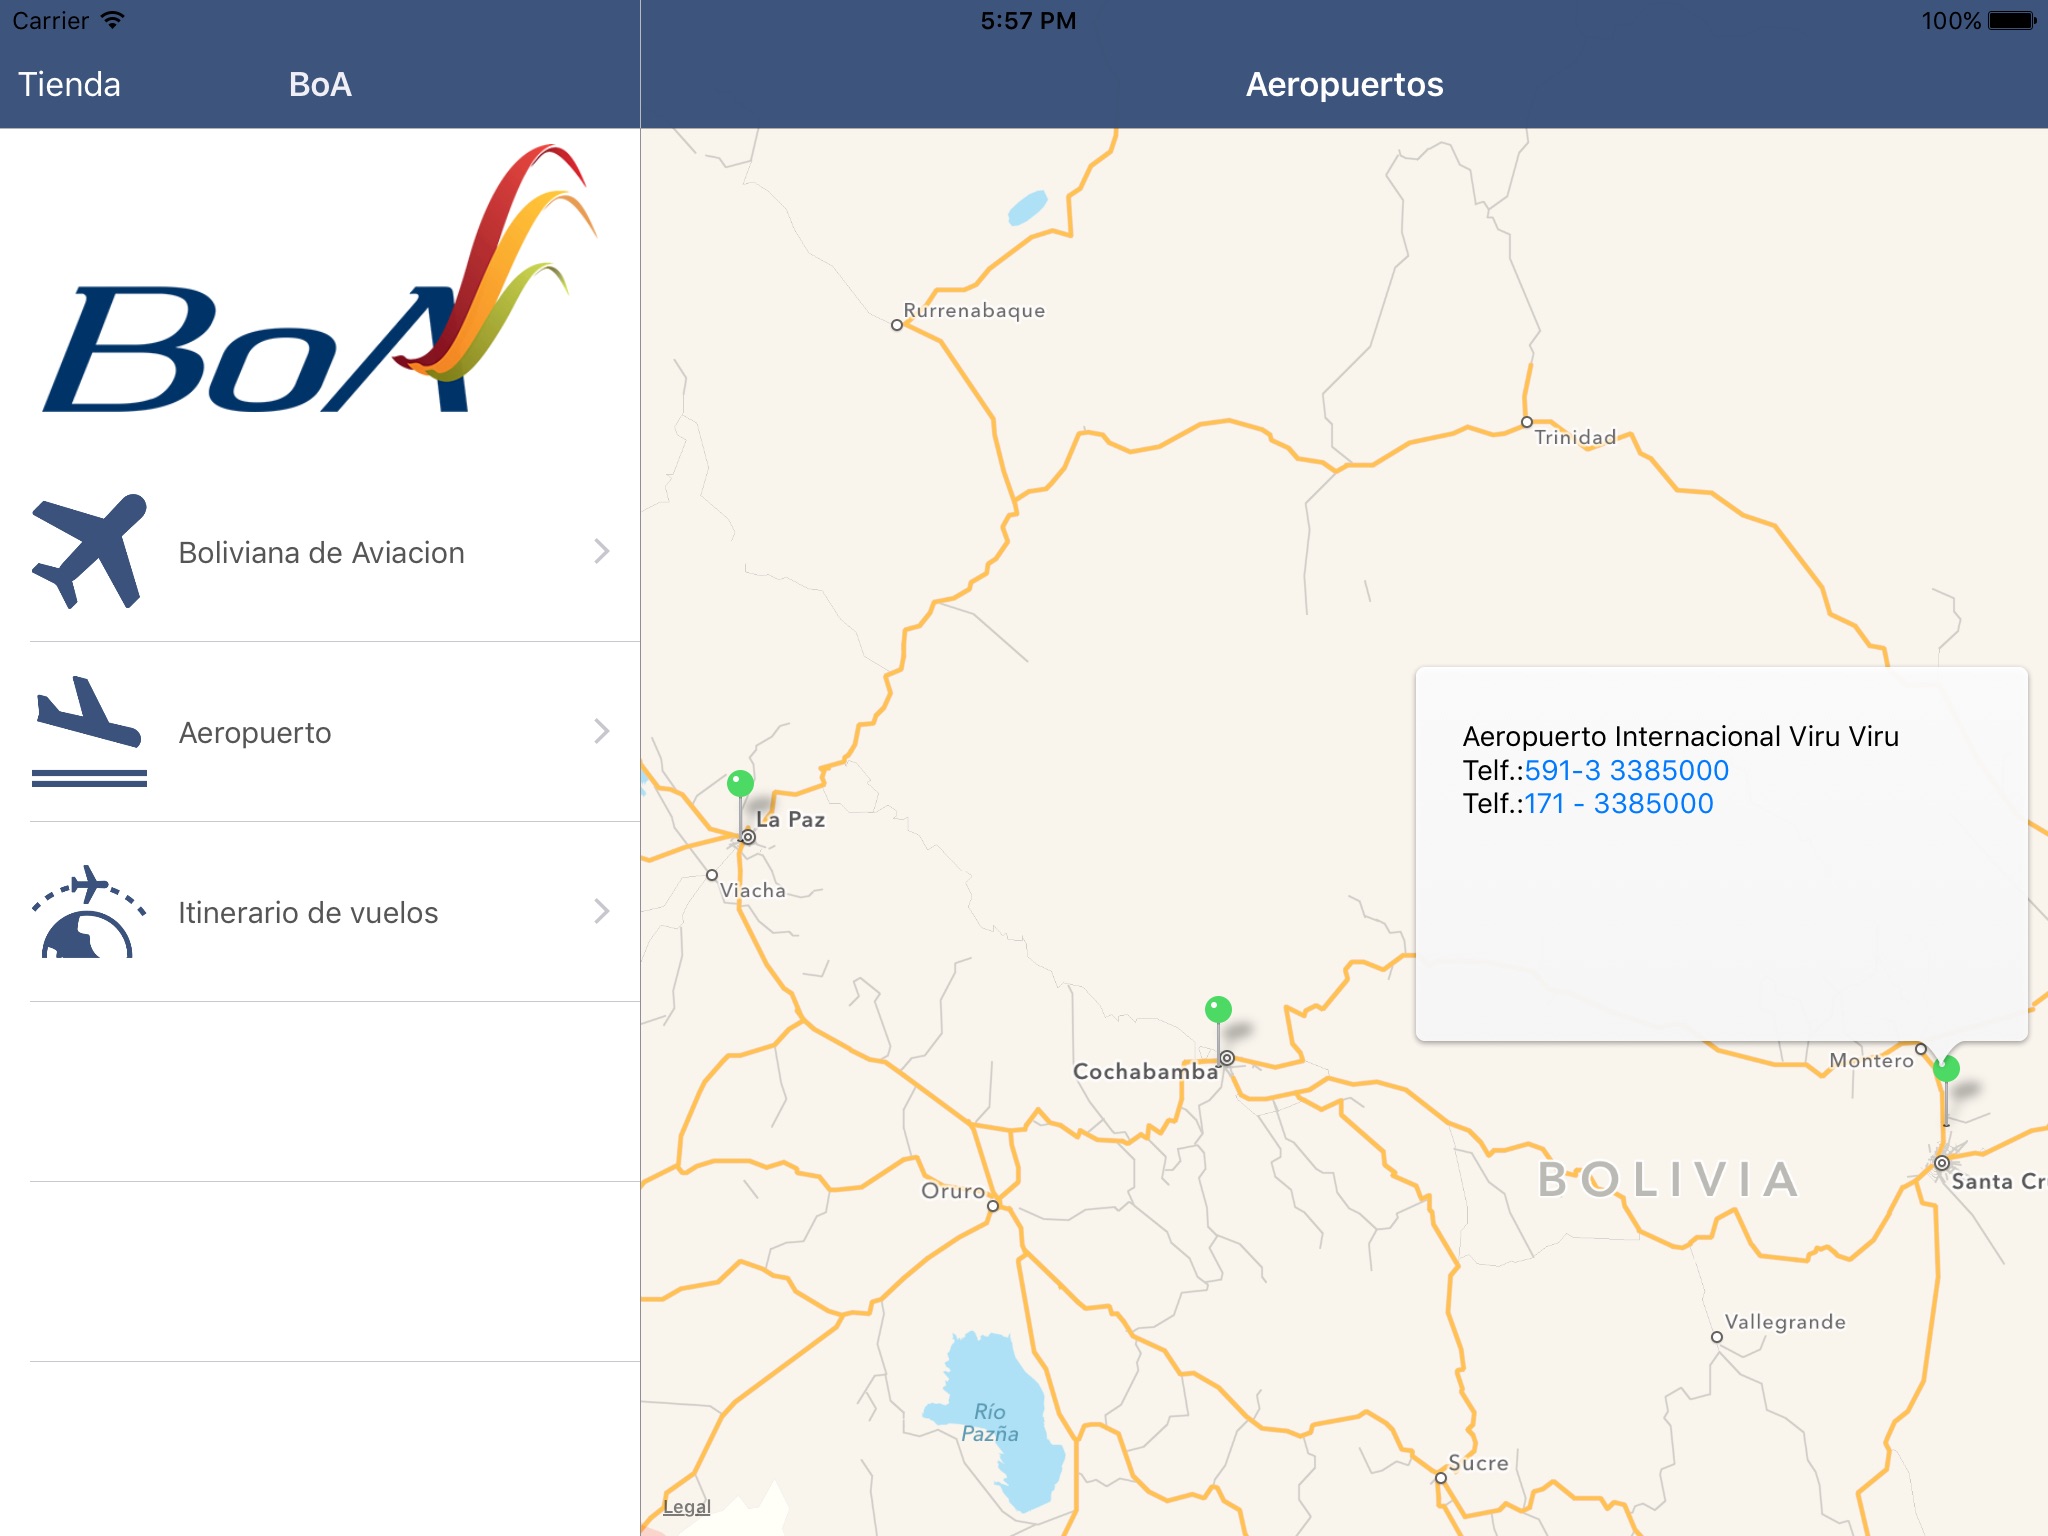Tap the Wi-Fi icon in status bar

click(113, 20)
